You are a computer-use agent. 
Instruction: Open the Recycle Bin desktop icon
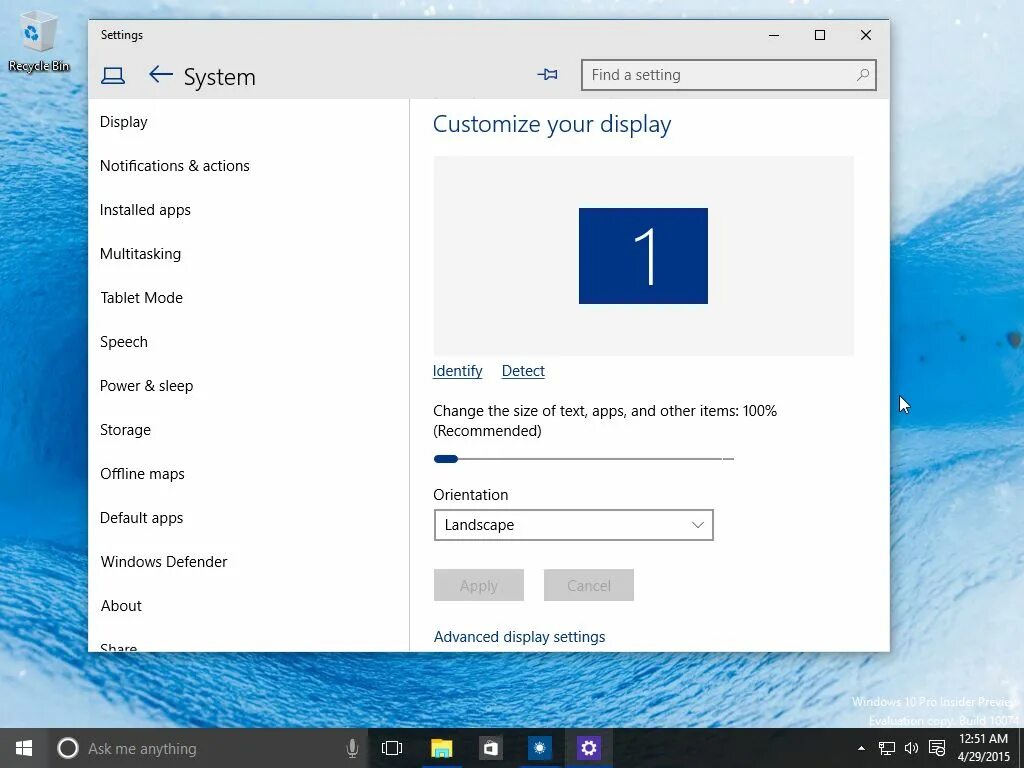(x=39, y=40)
